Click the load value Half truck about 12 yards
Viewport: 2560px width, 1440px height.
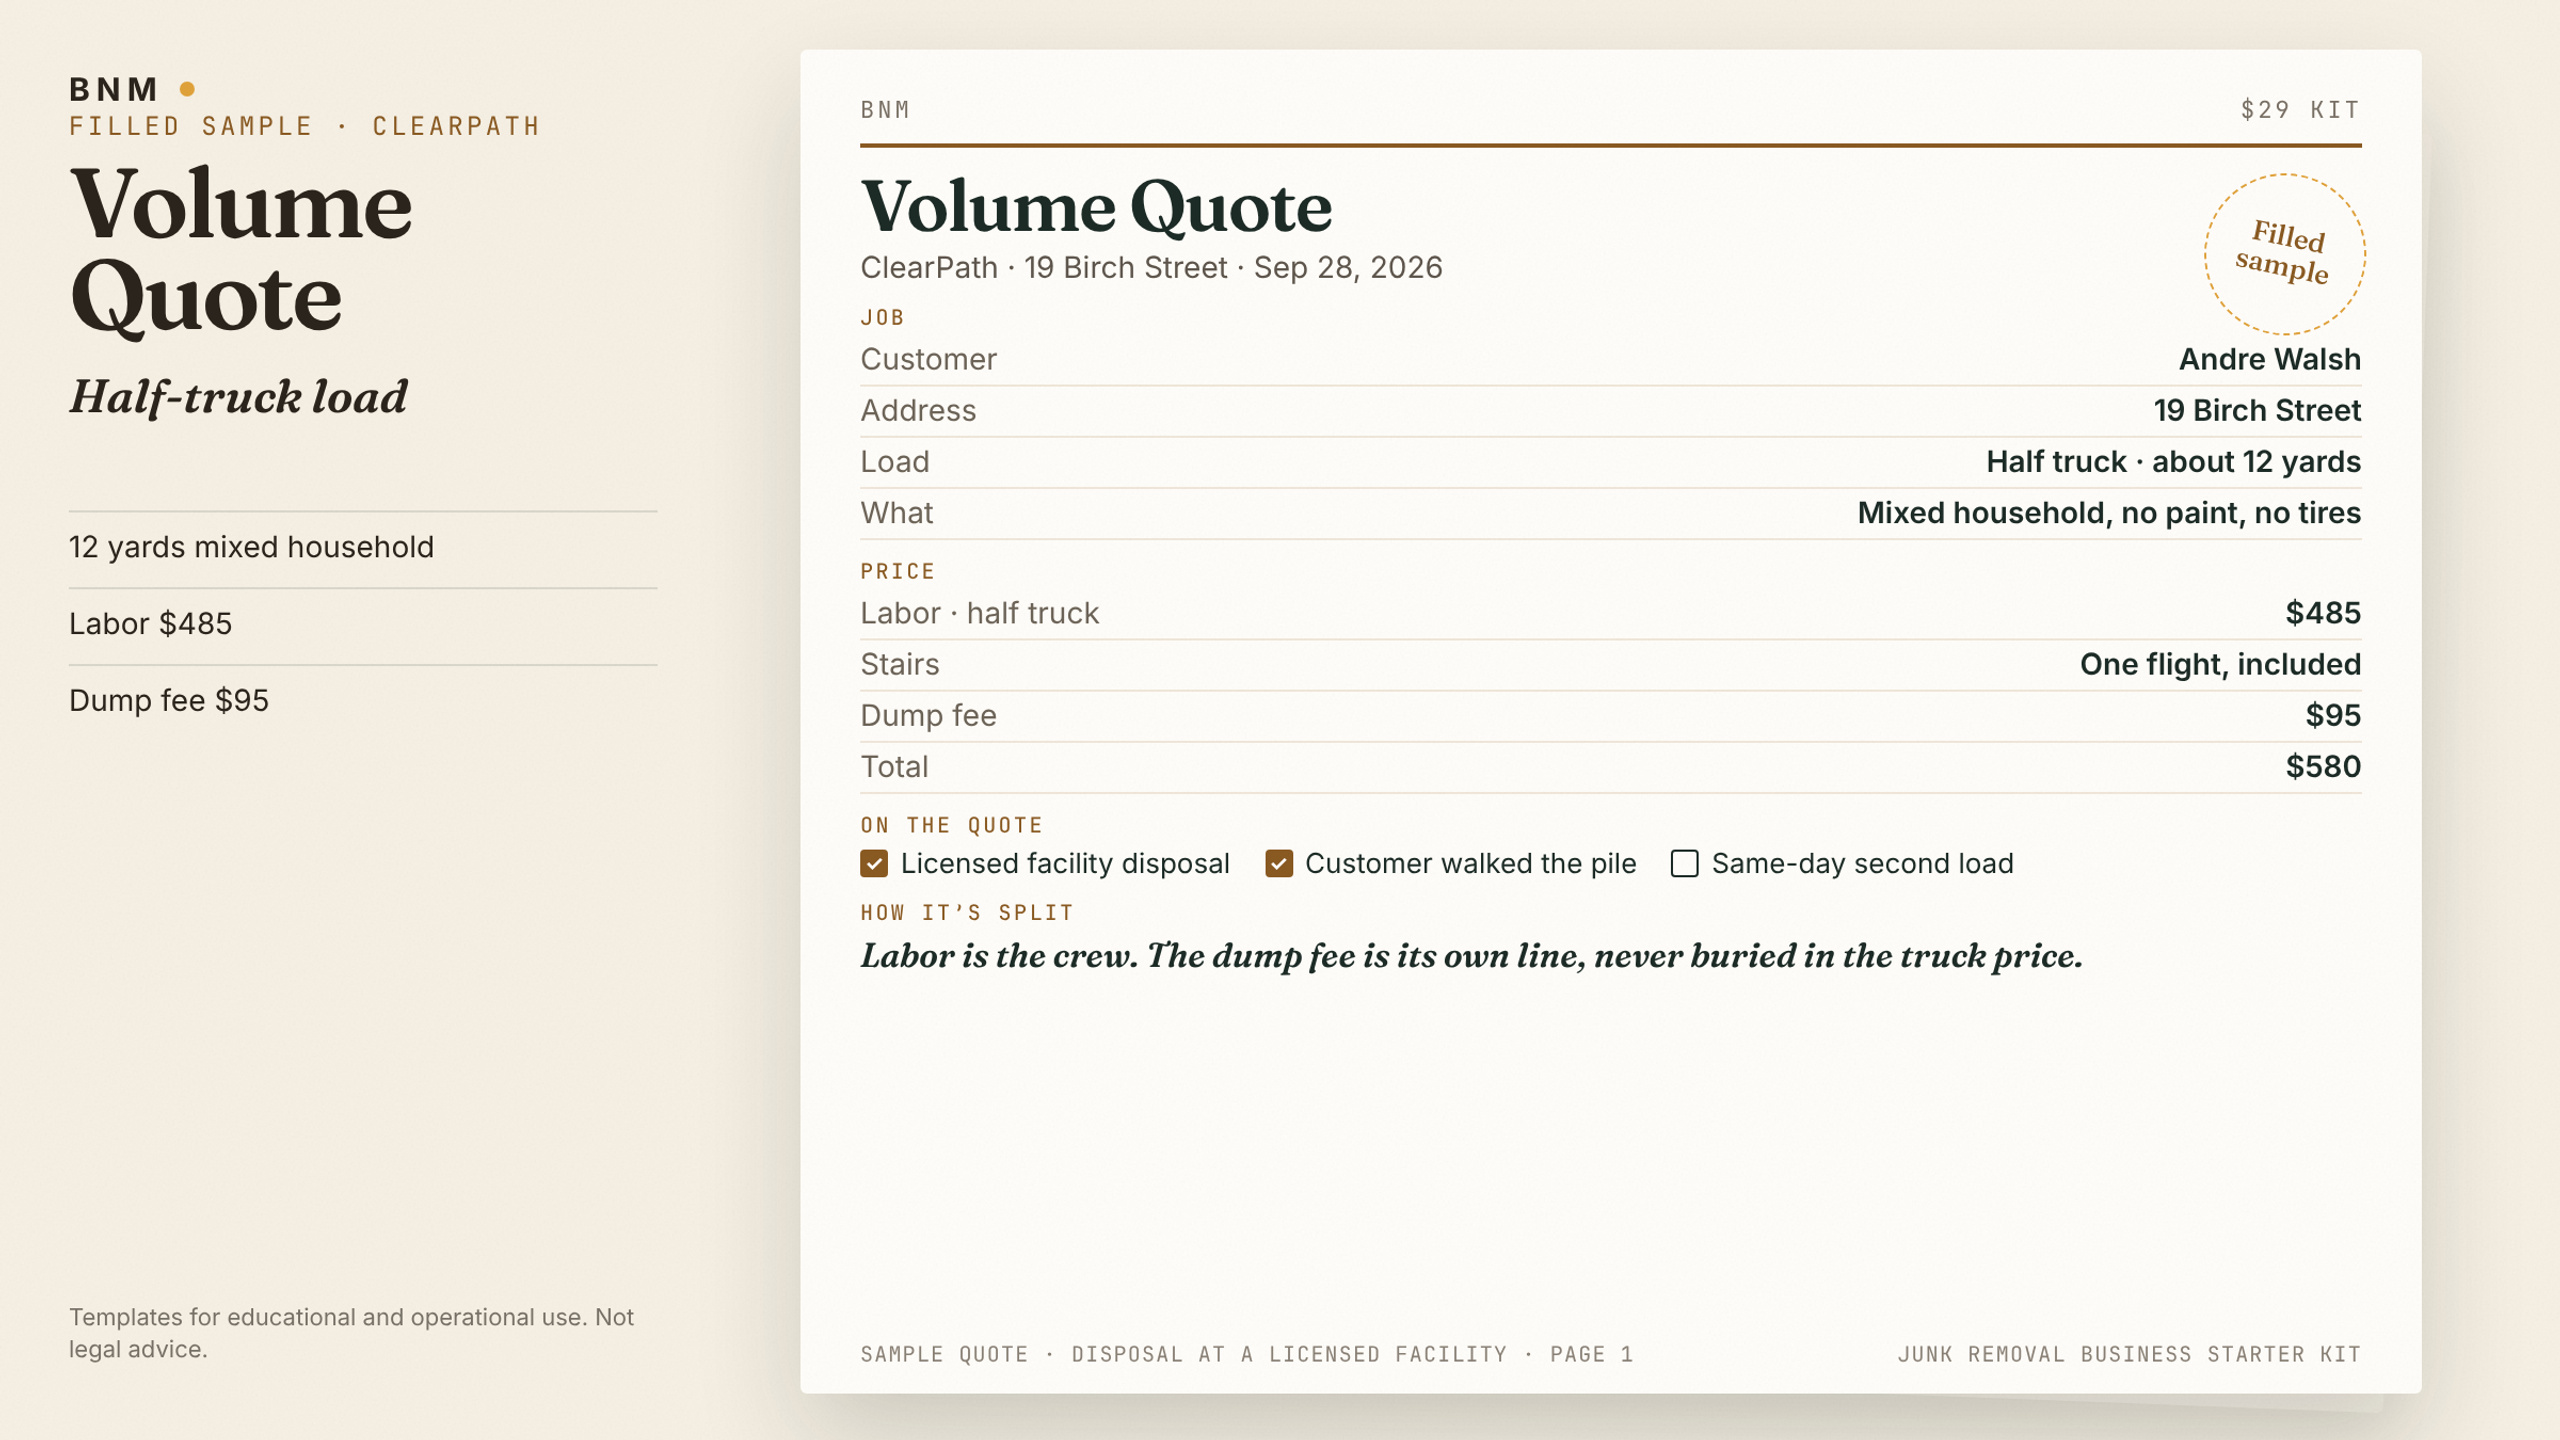coord(2173,461)
